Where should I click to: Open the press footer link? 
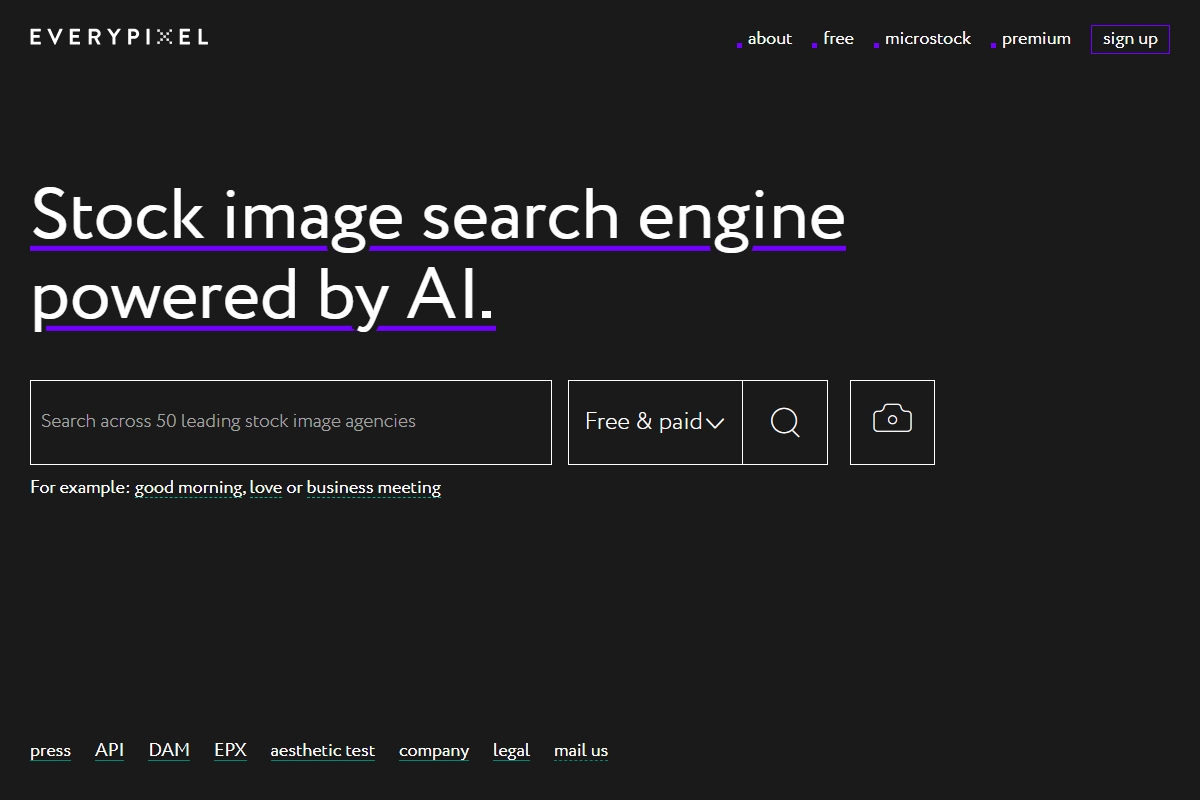(x=50, y=751)
